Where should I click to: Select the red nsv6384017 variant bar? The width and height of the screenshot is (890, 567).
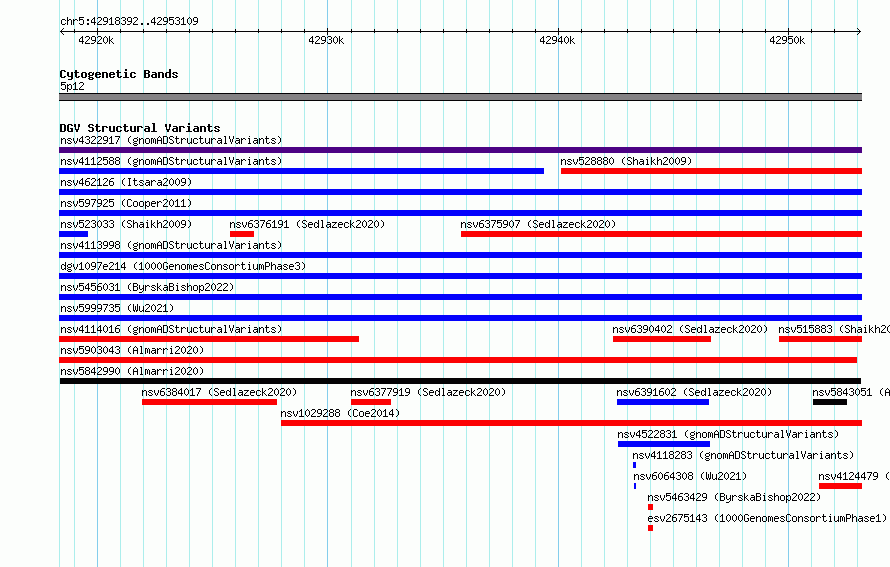[209, 402]
